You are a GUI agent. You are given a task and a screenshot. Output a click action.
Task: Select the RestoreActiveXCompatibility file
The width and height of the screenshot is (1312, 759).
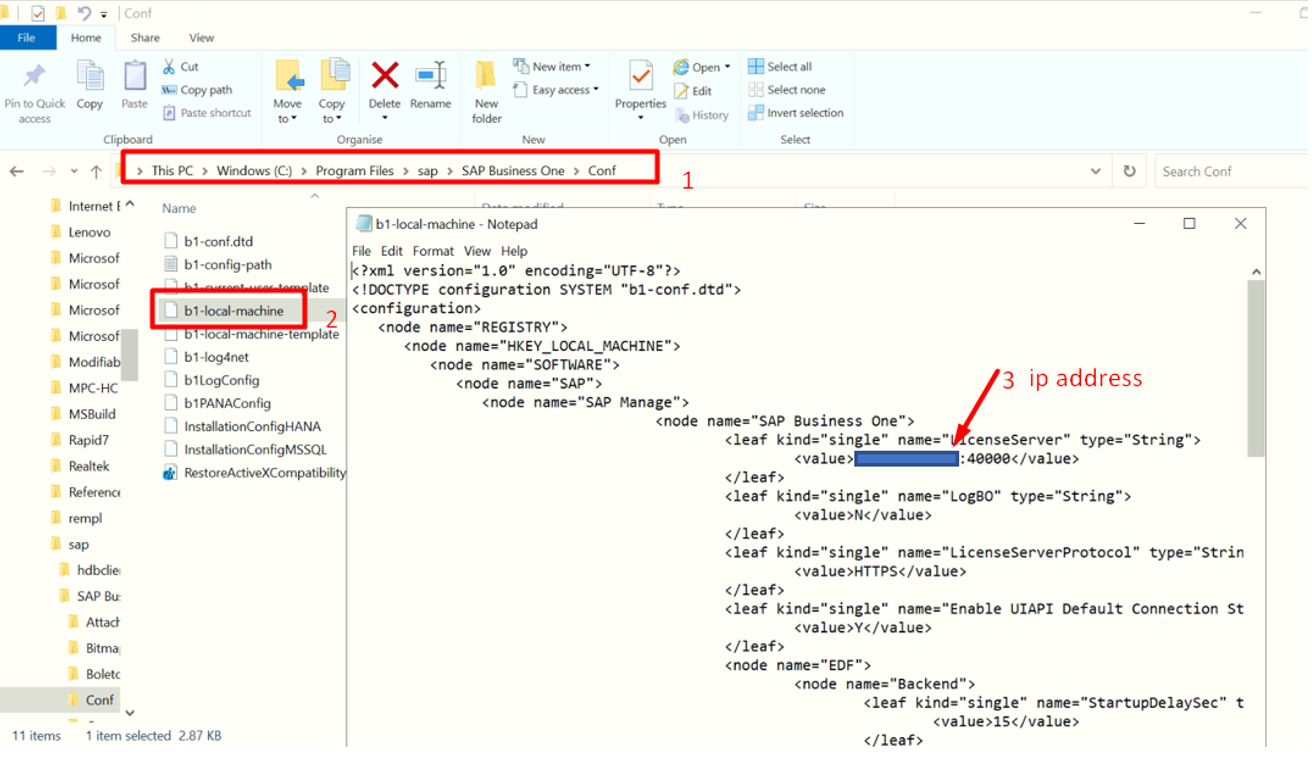click(254, 473)
